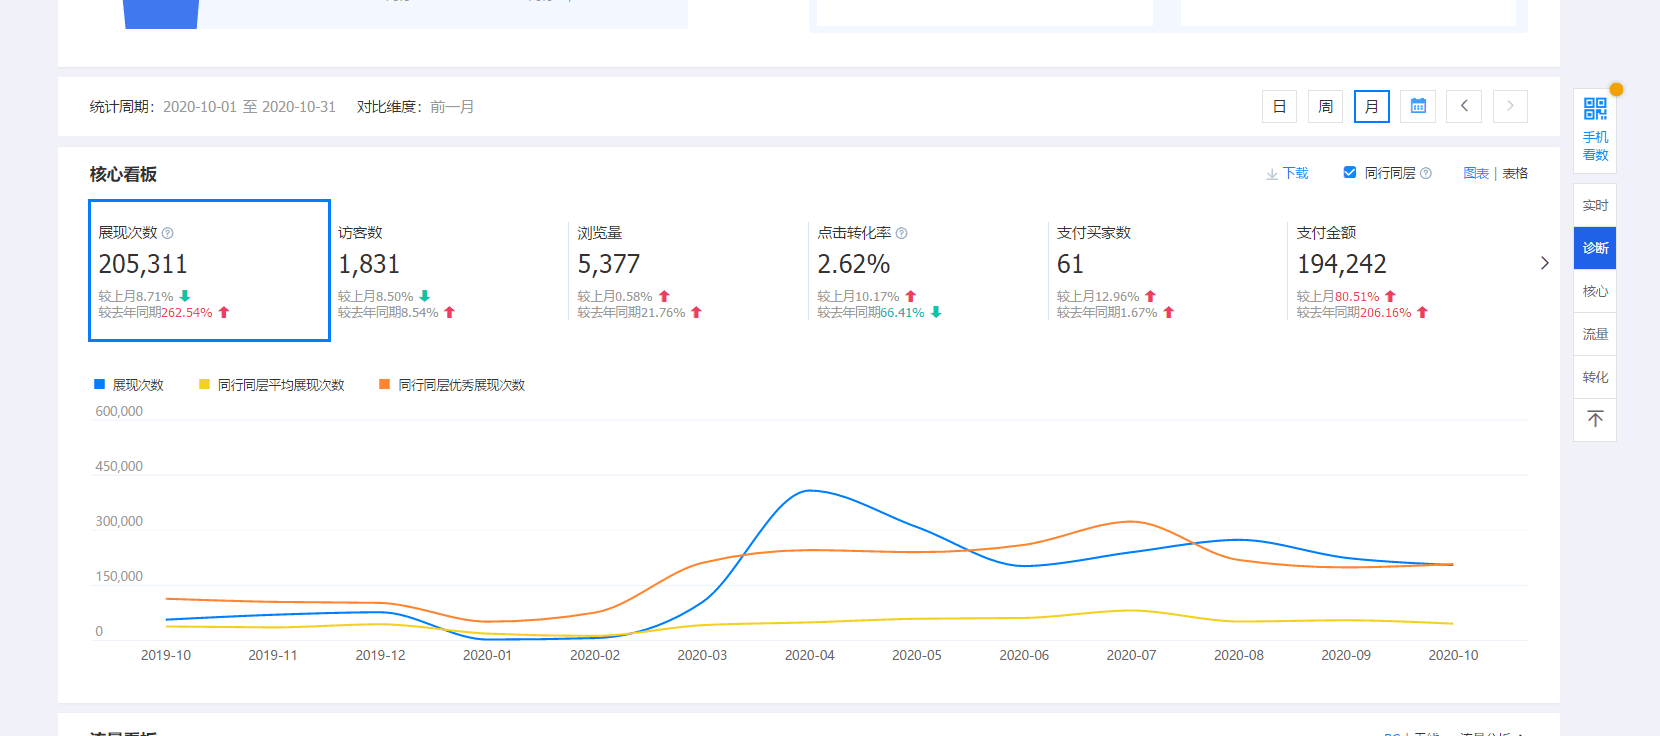Click help icon beside 展现次数
The image size is (1660, 736).
tap(168, 233)
